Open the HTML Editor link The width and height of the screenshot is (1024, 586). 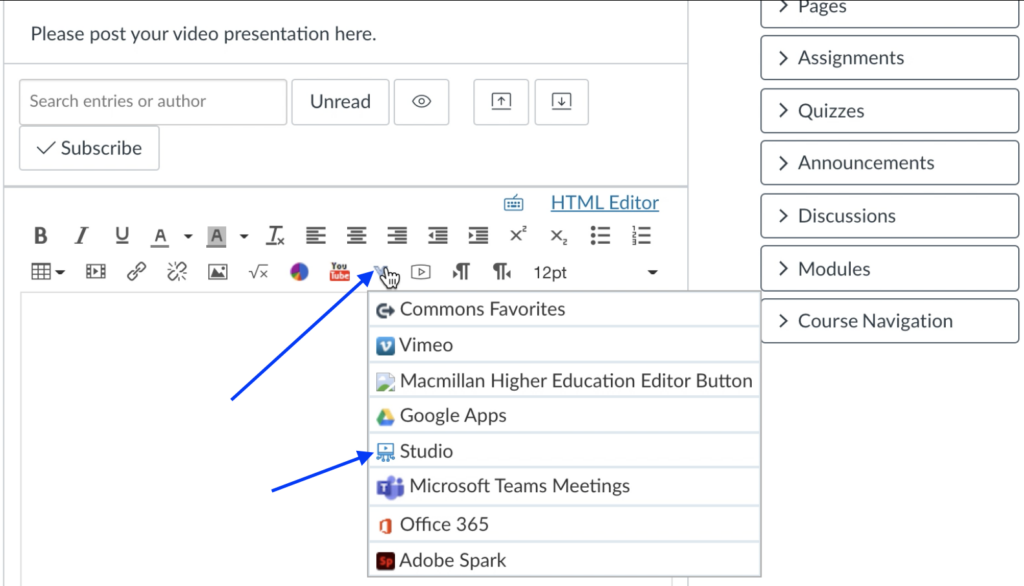(x=604, y=203)
